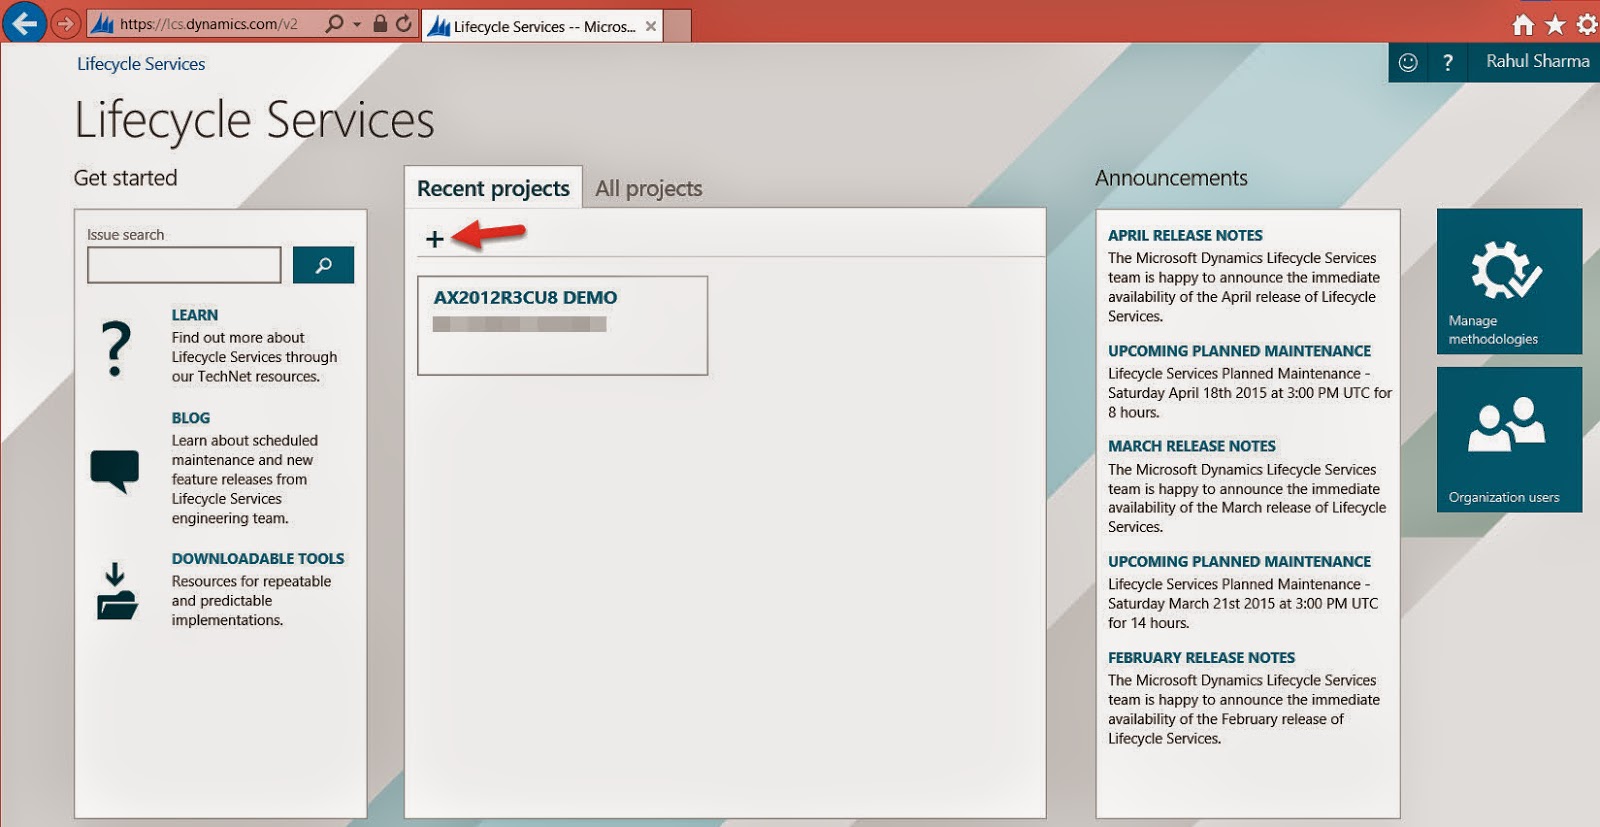Viewport: 1600px width, 827px height.
Task: Click the Downloadable tools folder icon
Action: pos(116,591)
